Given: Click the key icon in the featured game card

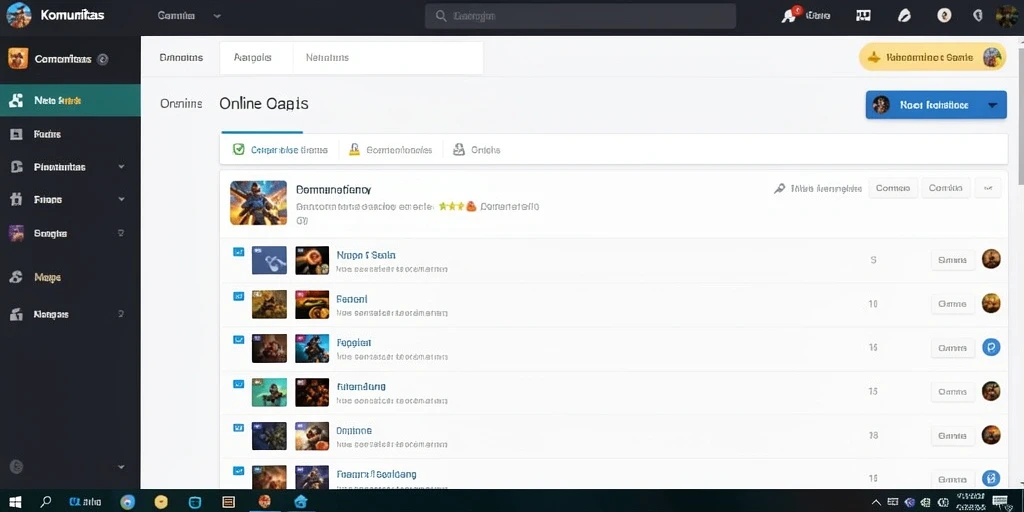Looking at the screenshot, I should (779, 189).
